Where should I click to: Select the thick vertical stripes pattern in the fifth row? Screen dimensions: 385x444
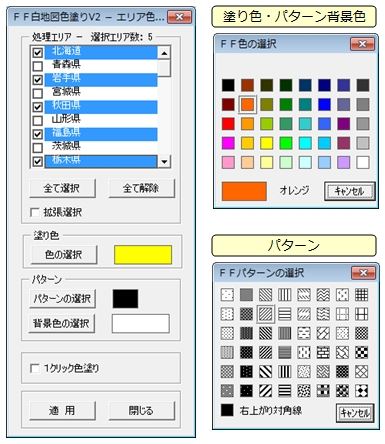(285, 371)
